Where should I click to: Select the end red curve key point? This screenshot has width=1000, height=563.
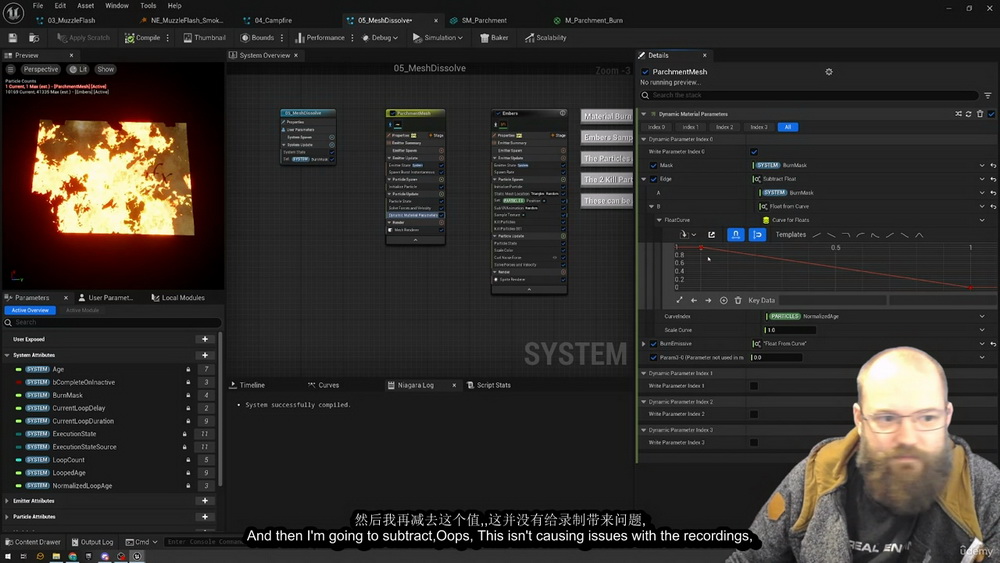[x=971, y=288]
